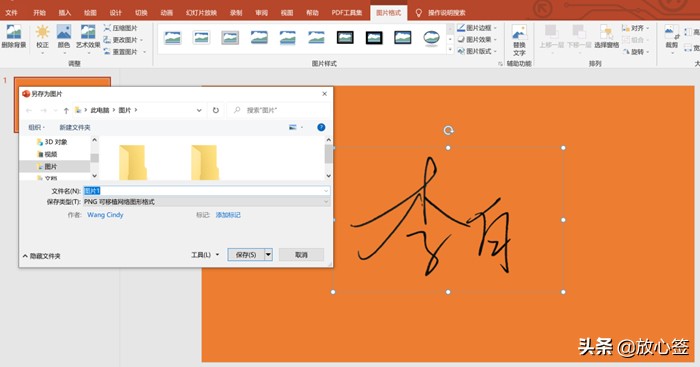Collapse with 隐藏文件夹 (Hide Folders)

click(x=42, y=256)
